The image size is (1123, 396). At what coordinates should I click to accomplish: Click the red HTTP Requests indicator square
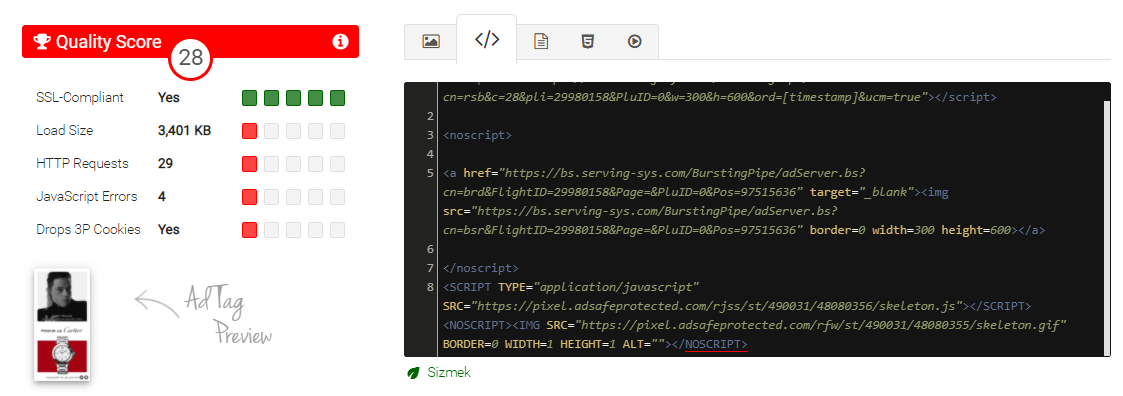[249, 164]
